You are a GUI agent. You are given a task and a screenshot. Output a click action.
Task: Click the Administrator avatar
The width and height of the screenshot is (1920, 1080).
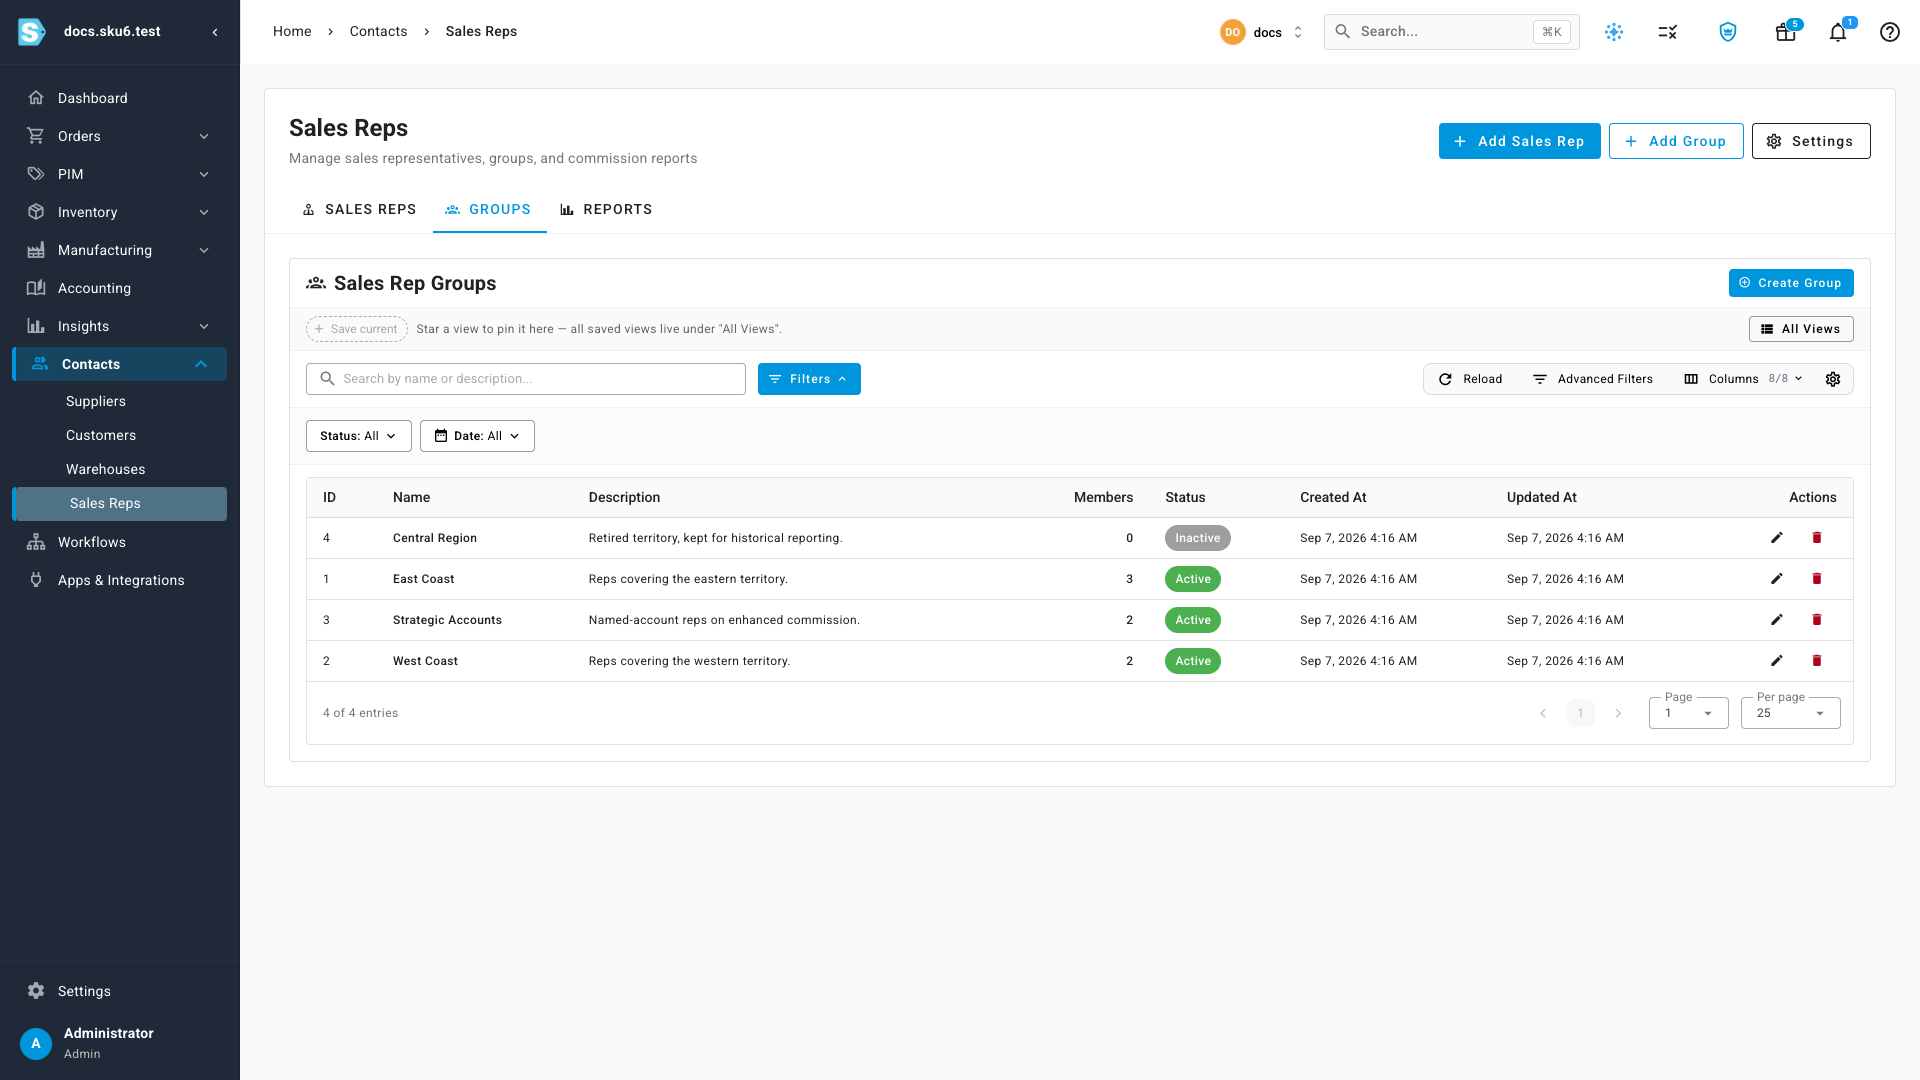tap(36, 1043)
